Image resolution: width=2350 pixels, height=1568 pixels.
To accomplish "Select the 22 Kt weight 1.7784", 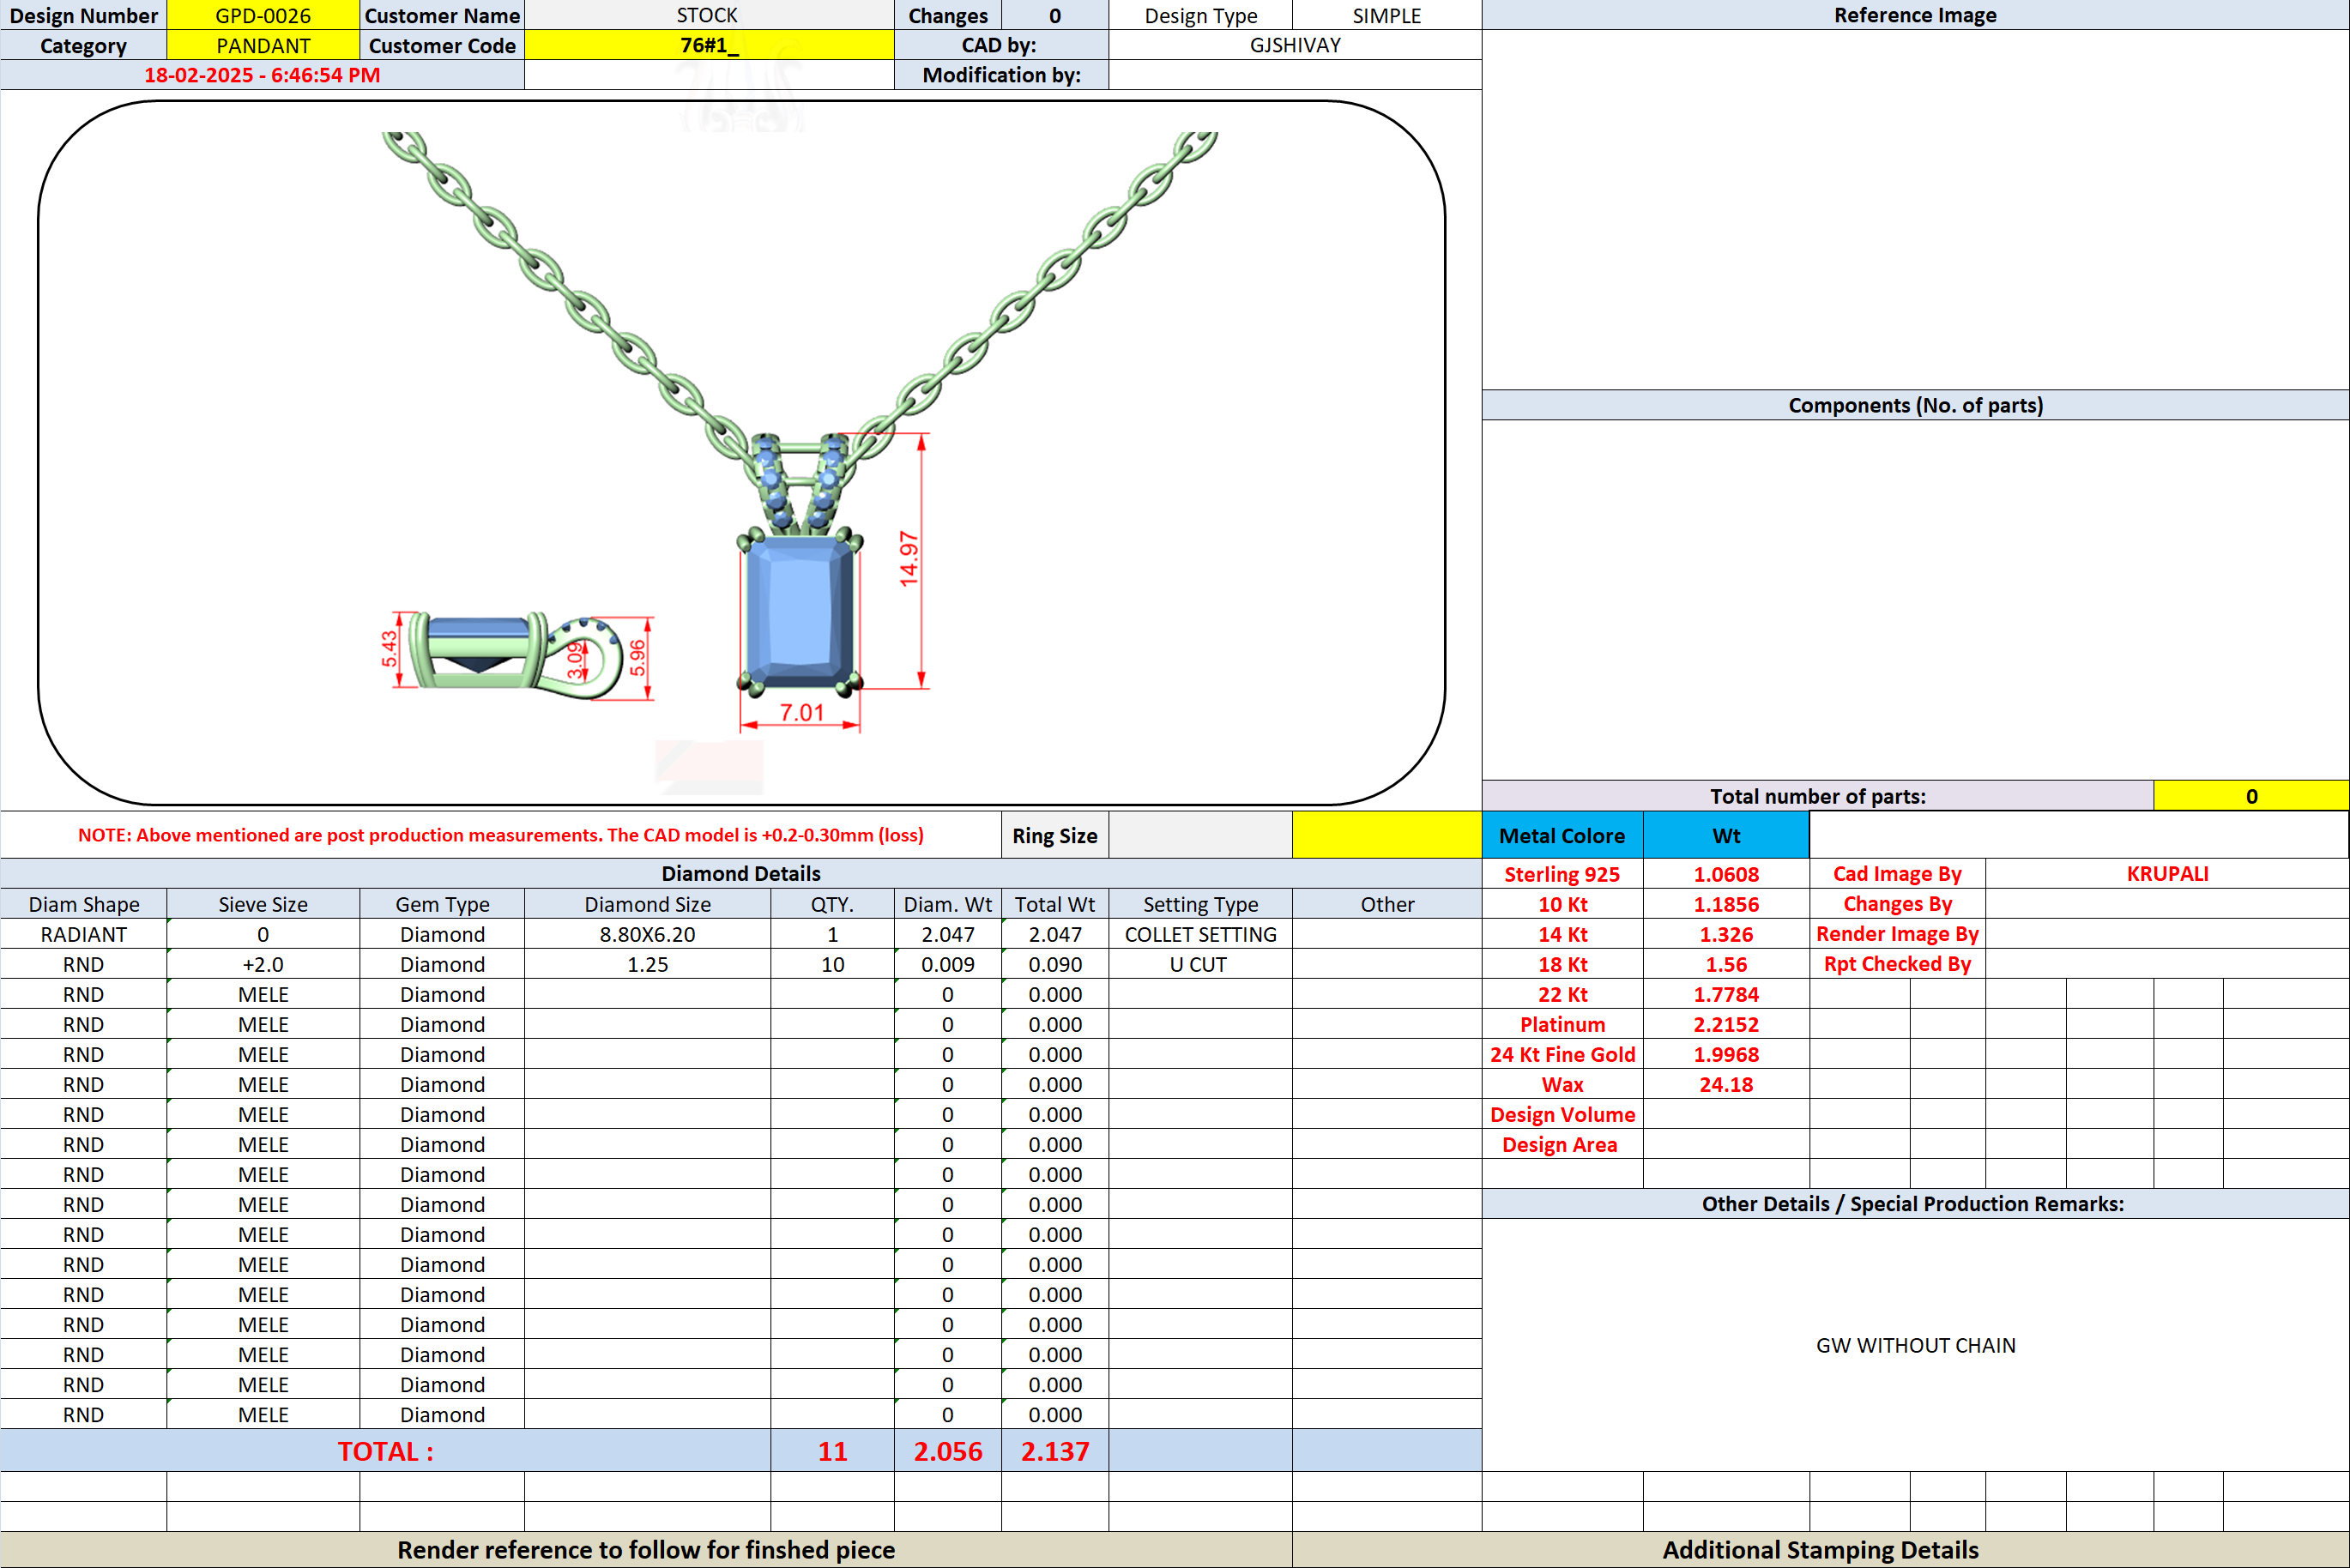I will [x=1727, y=994].
